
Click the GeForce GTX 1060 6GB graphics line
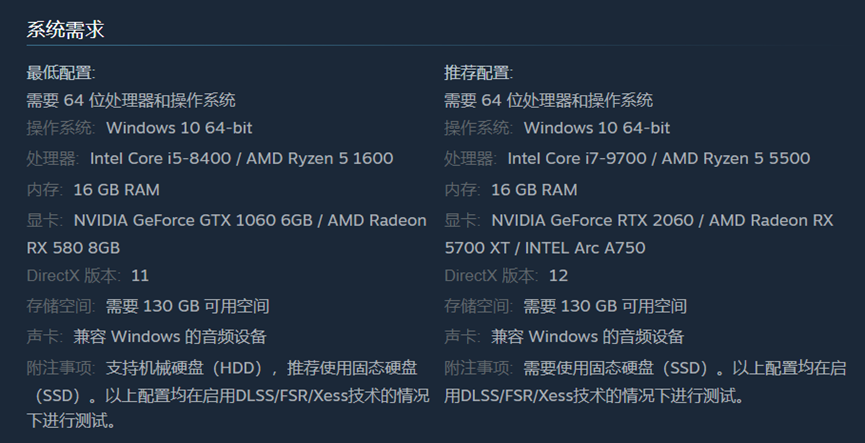227,220
